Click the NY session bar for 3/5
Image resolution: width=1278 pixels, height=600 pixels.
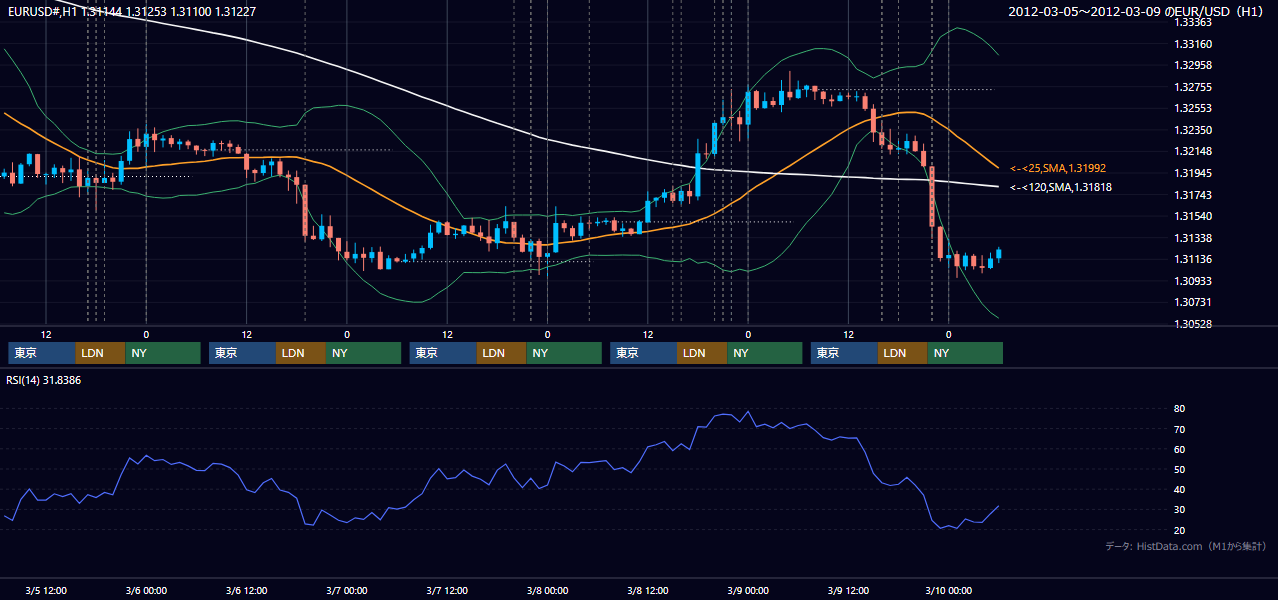point(163,353)
